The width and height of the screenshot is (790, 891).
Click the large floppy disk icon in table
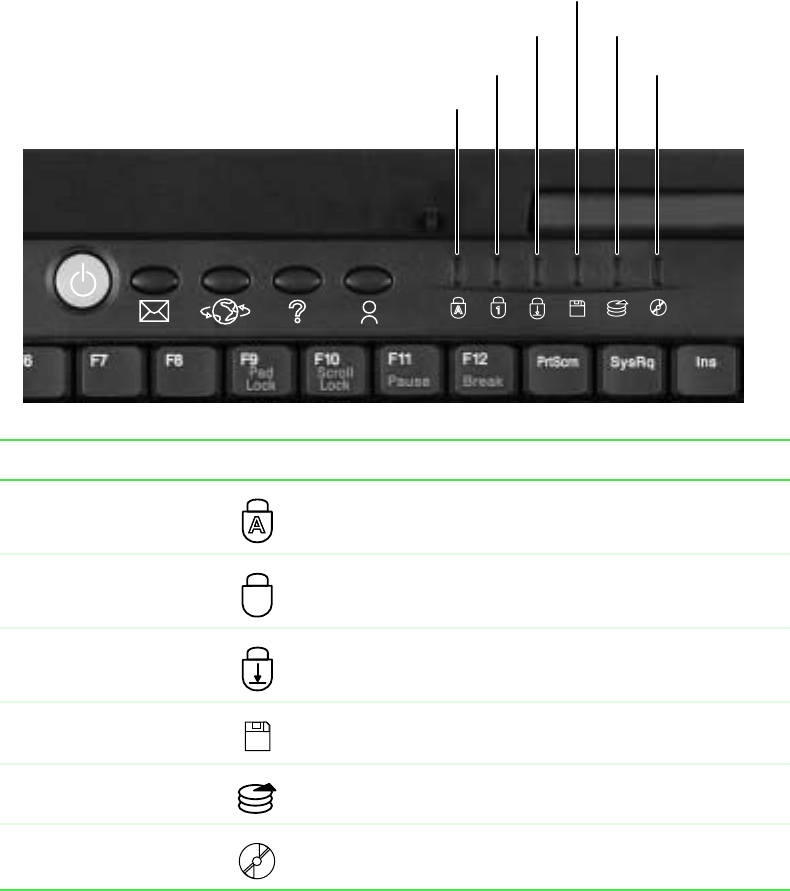click(x=257, y=736)
